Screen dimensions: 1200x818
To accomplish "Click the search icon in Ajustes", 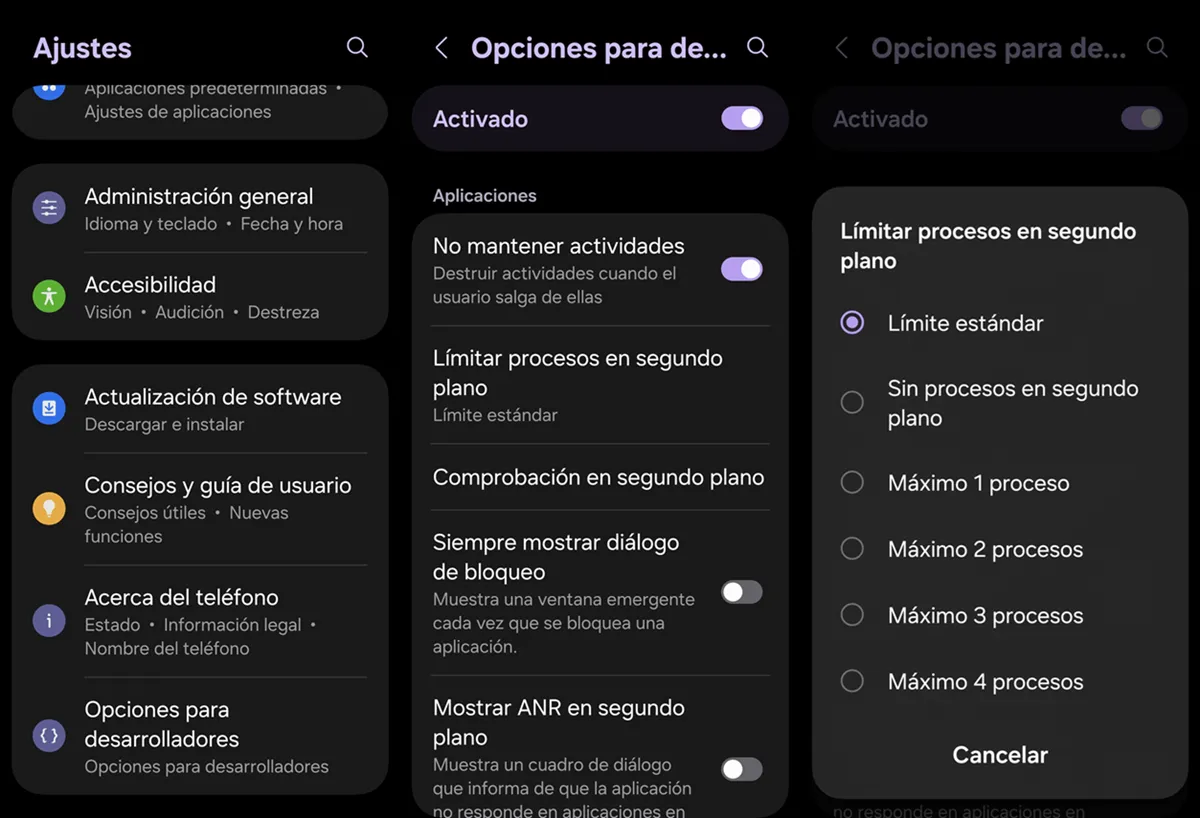I will coord(357,47).
